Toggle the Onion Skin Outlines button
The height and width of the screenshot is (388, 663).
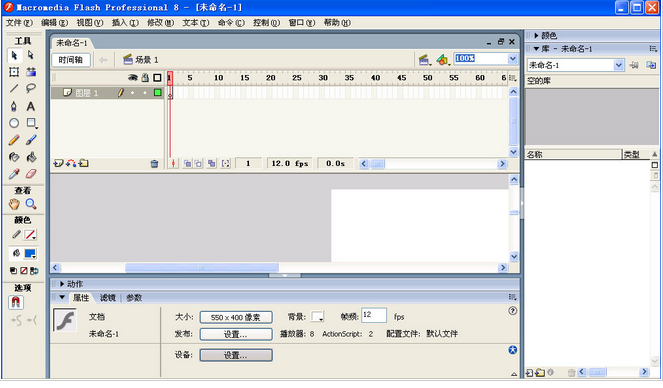[198, 164]
